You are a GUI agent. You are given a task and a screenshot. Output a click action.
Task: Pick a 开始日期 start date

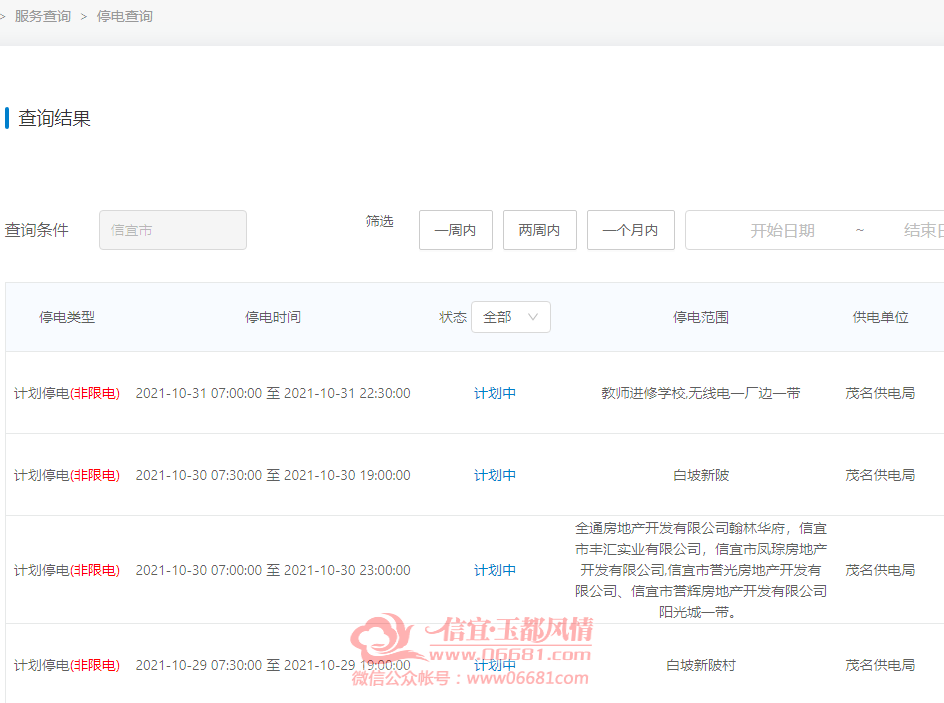click(782, 230)
